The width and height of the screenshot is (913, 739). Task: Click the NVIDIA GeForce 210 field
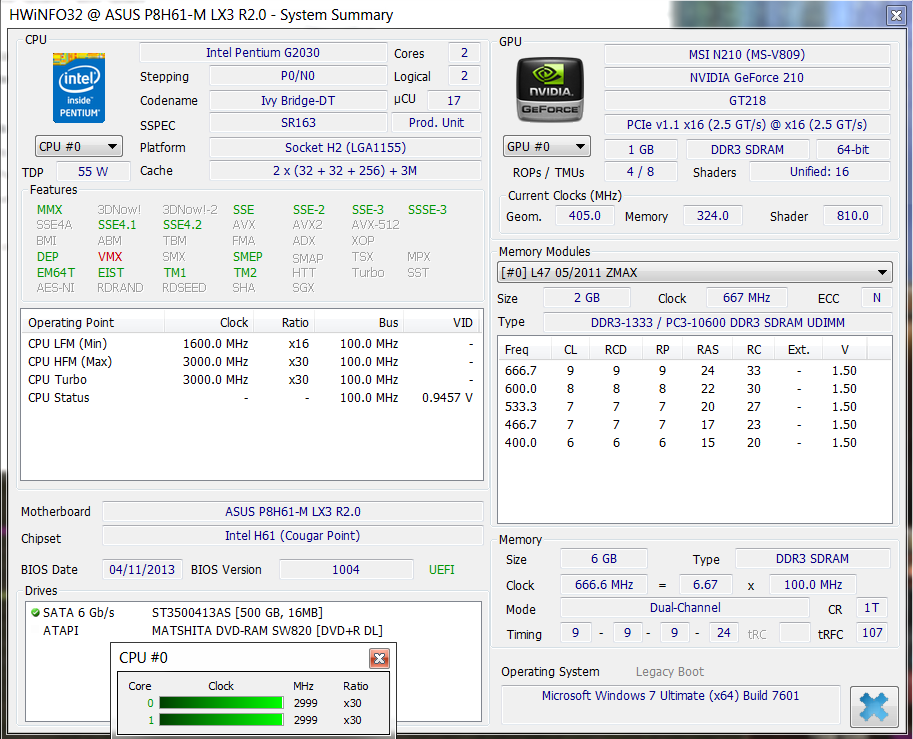pos(747,77)
